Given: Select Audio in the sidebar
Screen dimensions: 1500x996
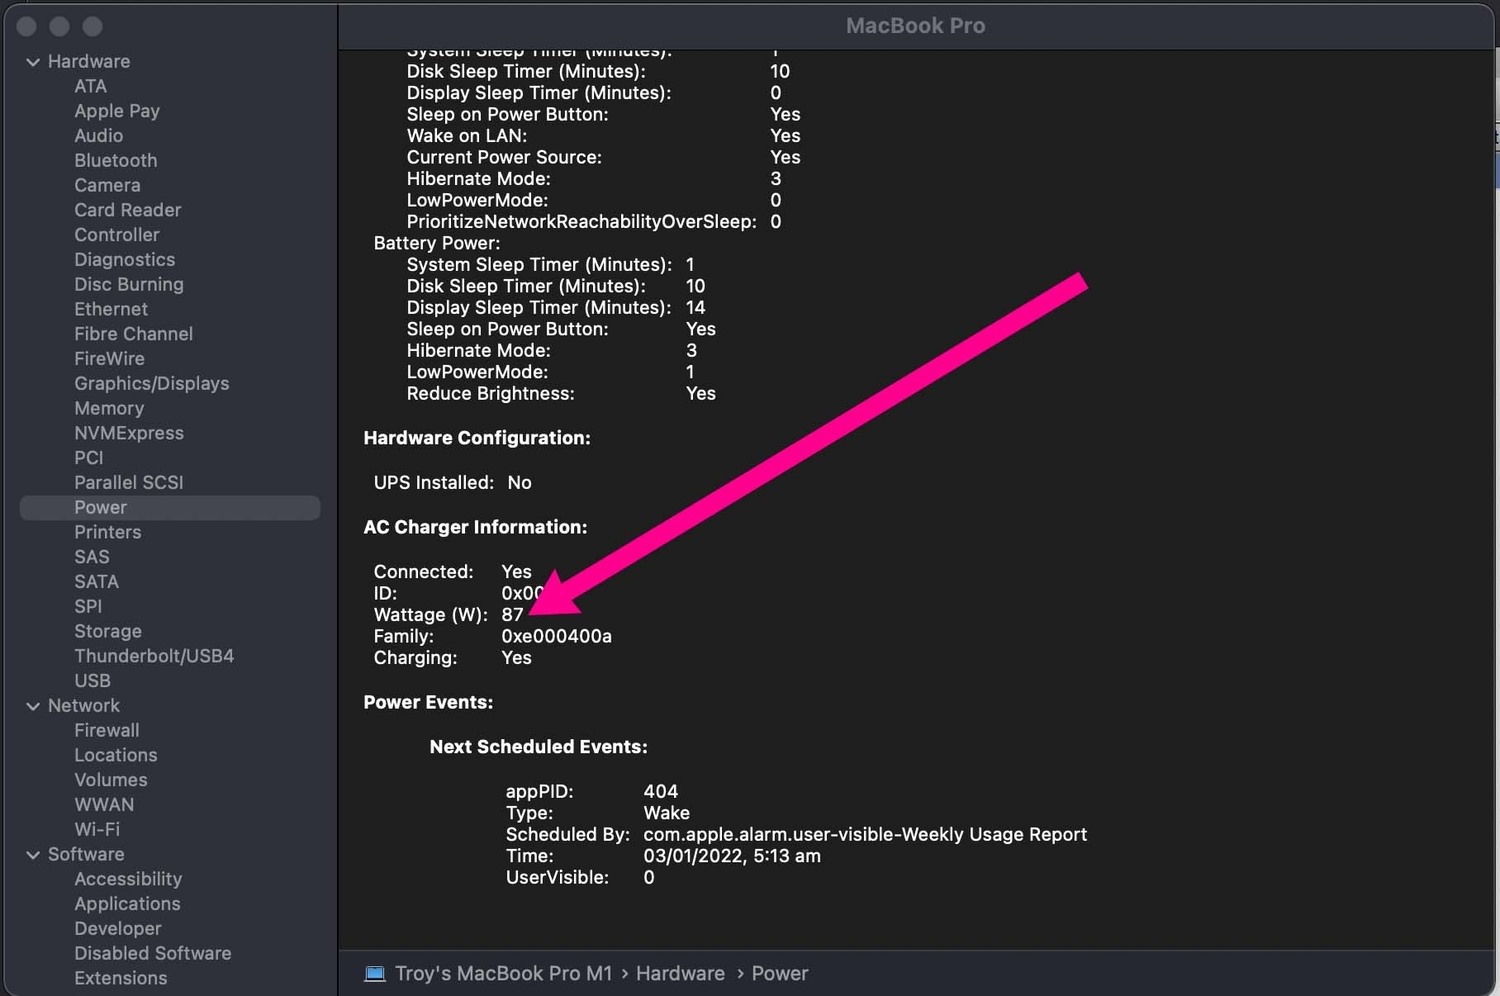Looking at the screenshot, I should click(98, 136).
